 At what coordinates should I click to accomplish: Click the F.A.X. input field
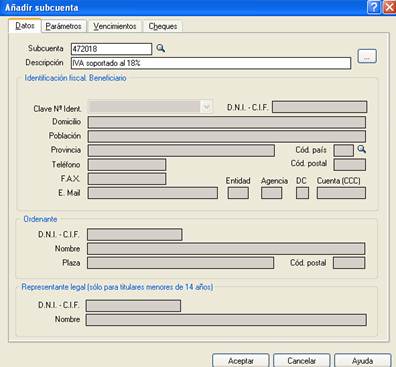click(127, 179)
